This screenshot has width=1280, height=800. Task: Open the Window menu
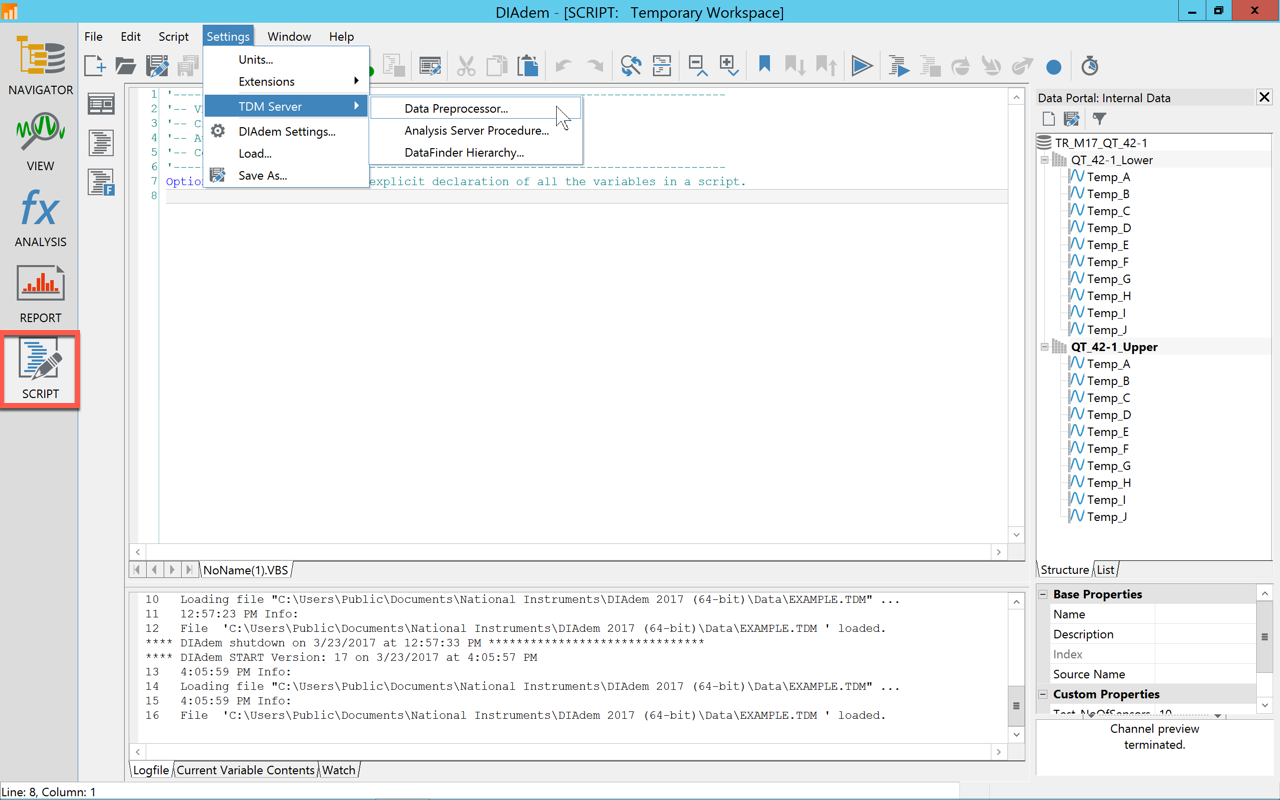pyautogui.click(x=289, y=36)
